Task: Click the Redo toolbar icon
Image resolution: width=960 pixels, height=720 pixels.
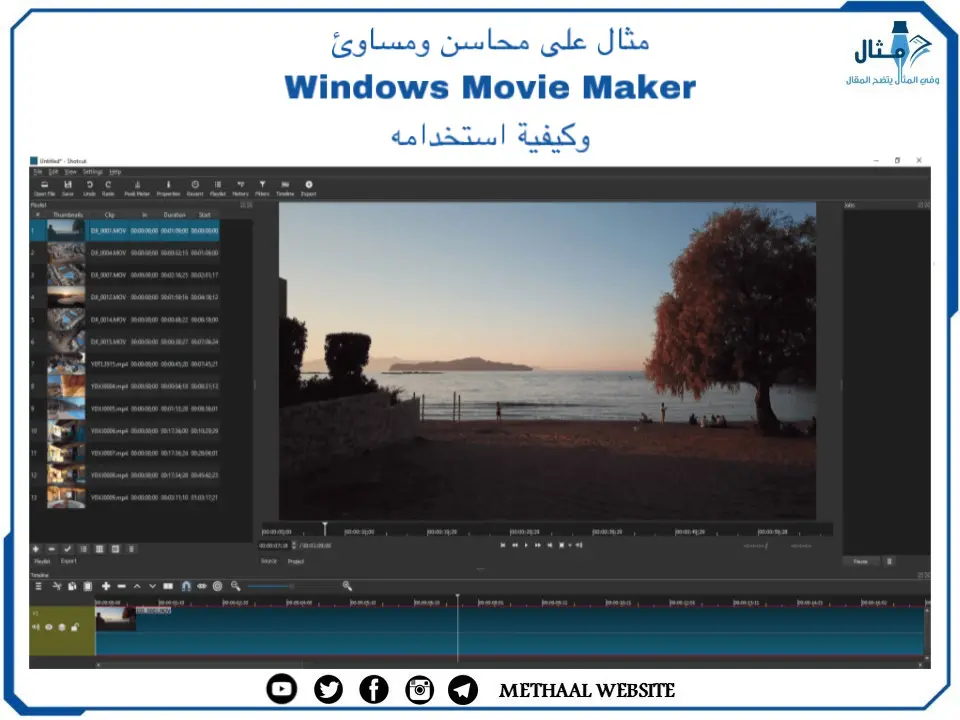Action: 108,188
